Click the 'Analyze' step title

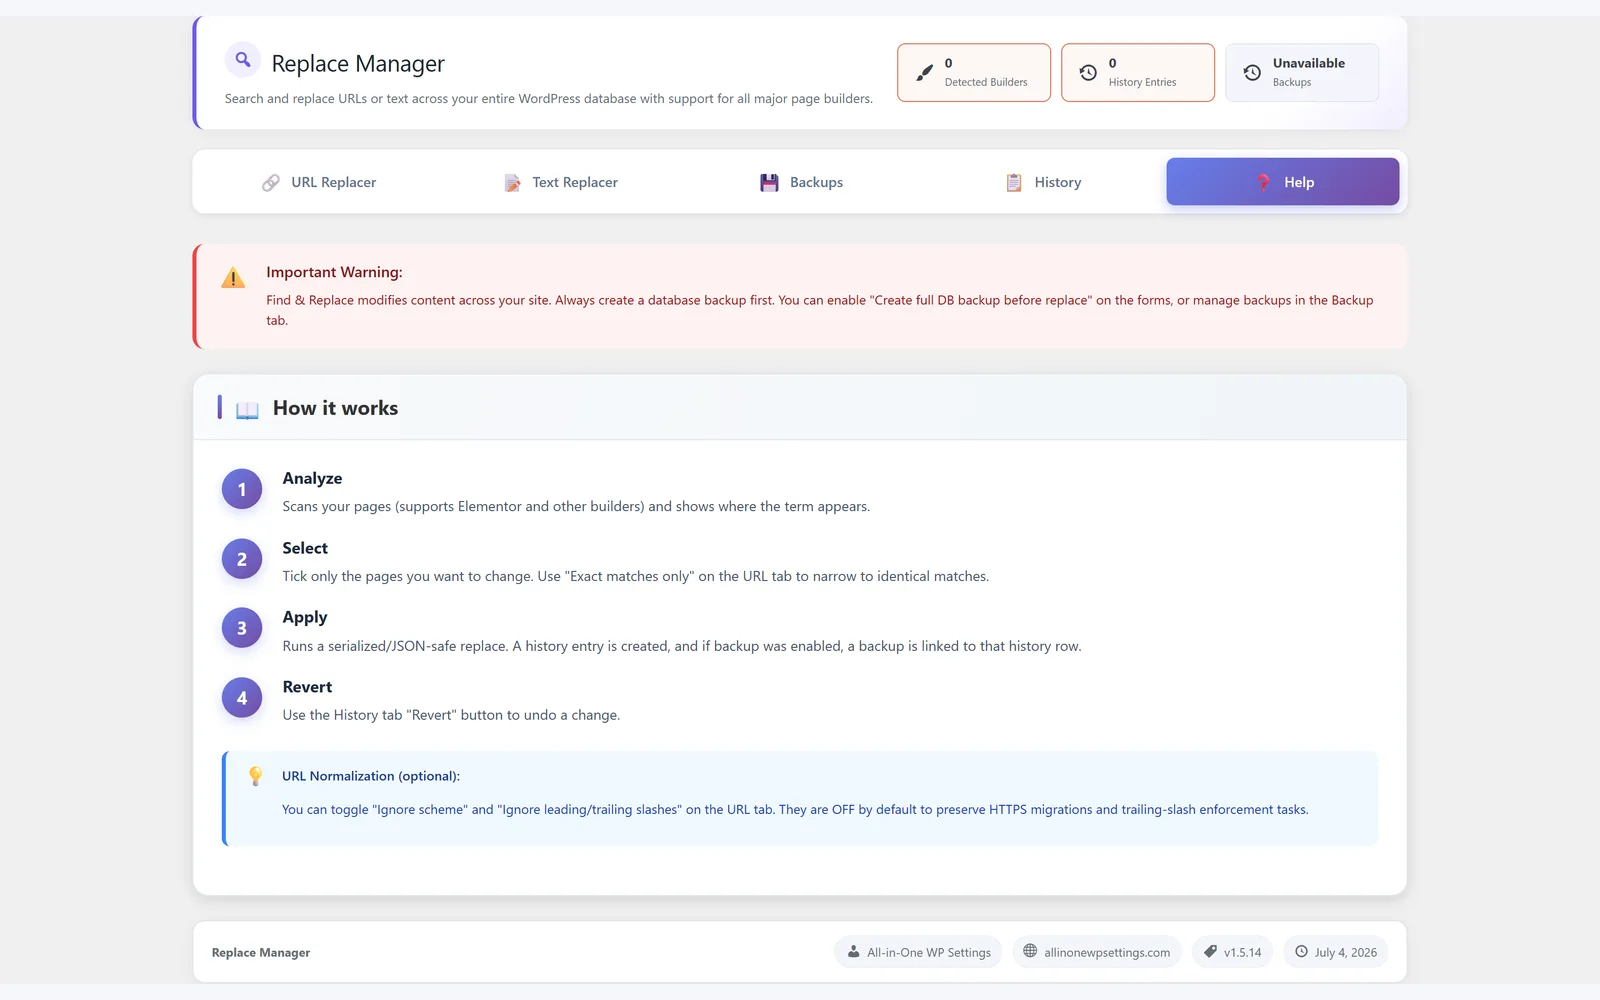(x=312, y=478)
